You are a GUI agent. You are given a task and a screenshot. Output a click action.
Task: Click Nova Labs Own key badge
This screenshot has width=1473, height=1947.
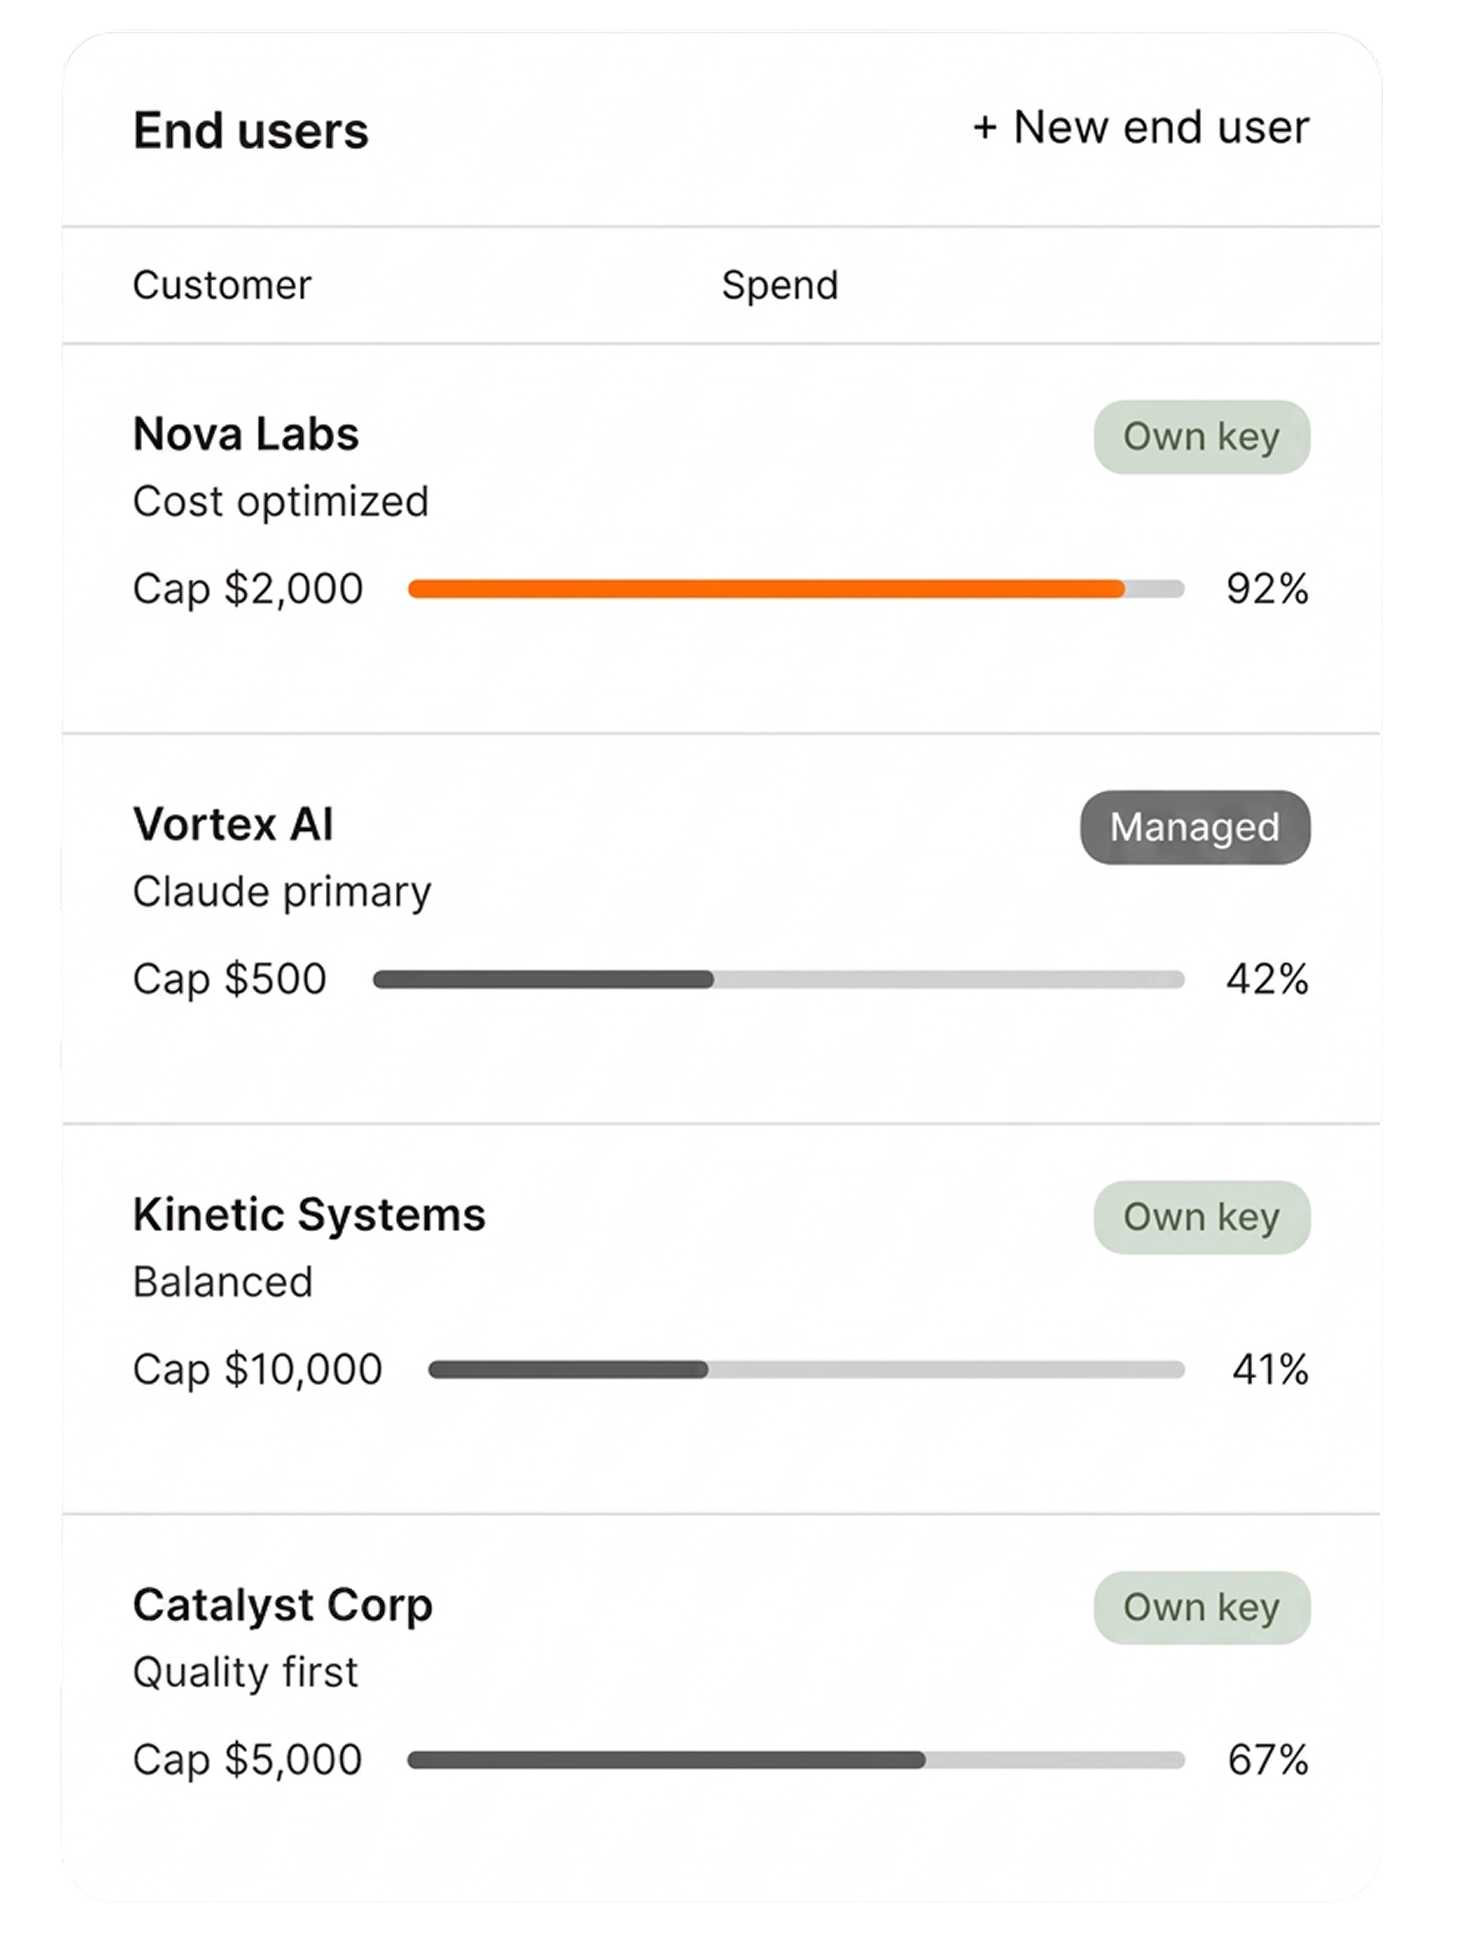1201,437
